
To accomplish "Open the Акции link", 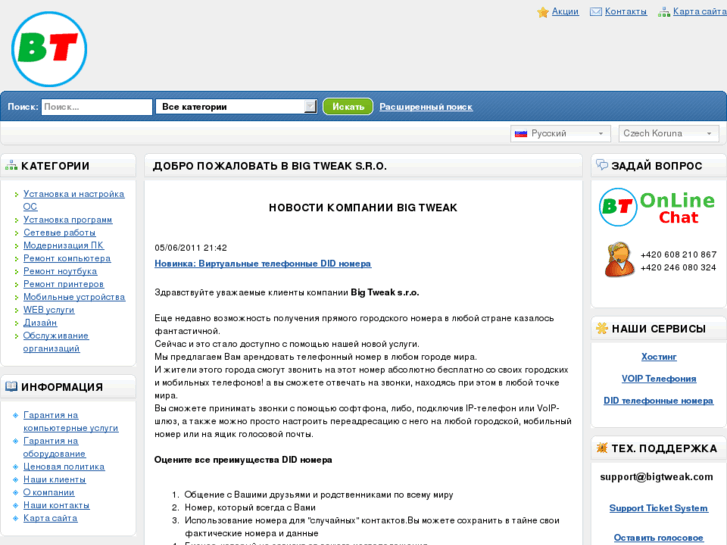I will pyautogui.click(x=565, y=12).
